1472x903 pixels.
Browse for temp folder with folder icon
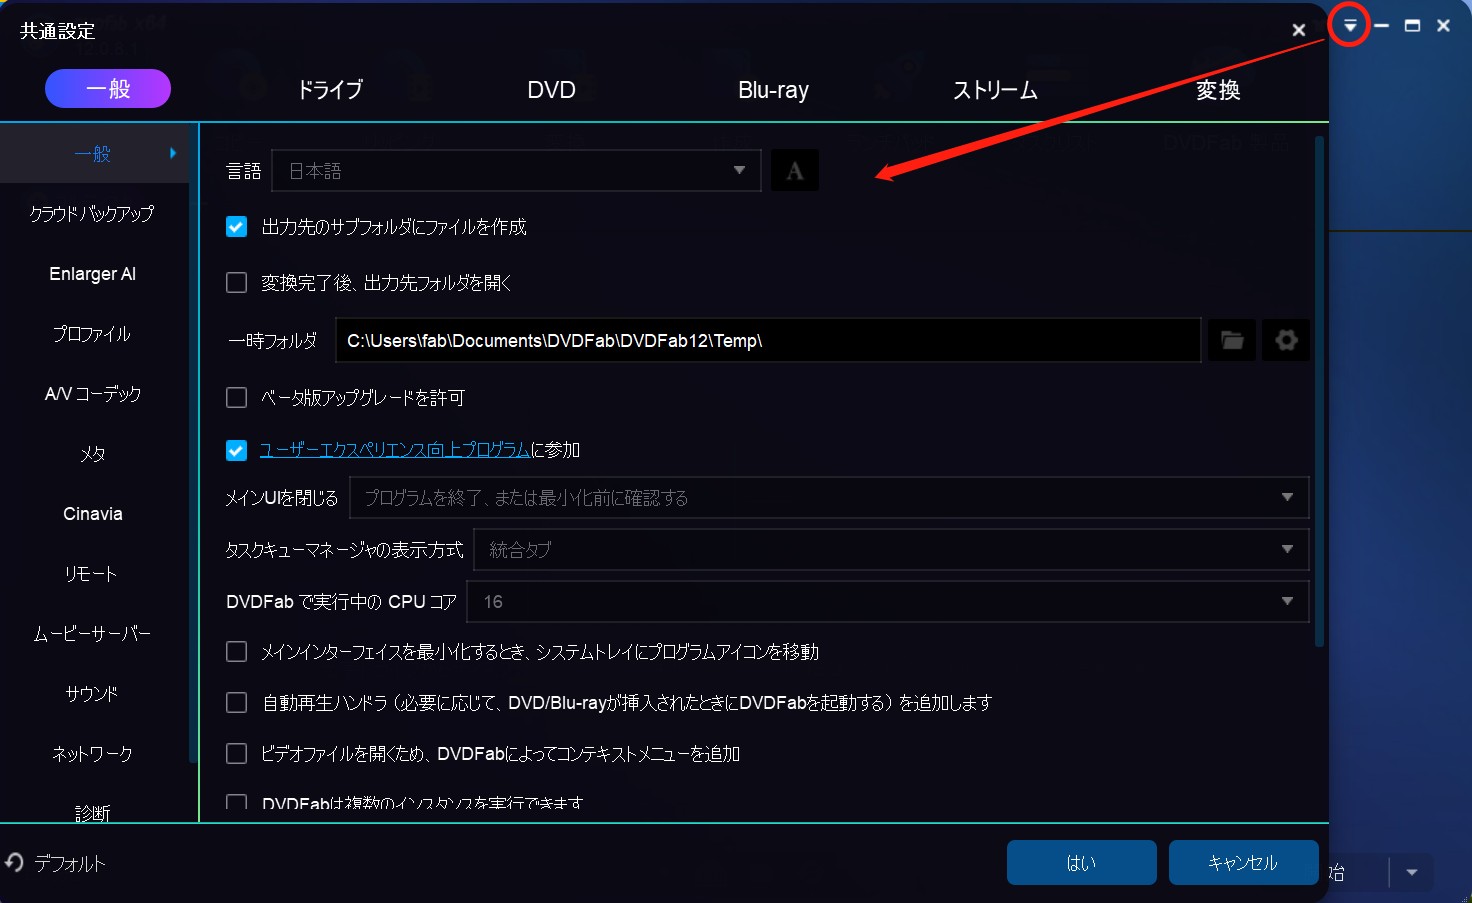click(x=1232, y=340)
